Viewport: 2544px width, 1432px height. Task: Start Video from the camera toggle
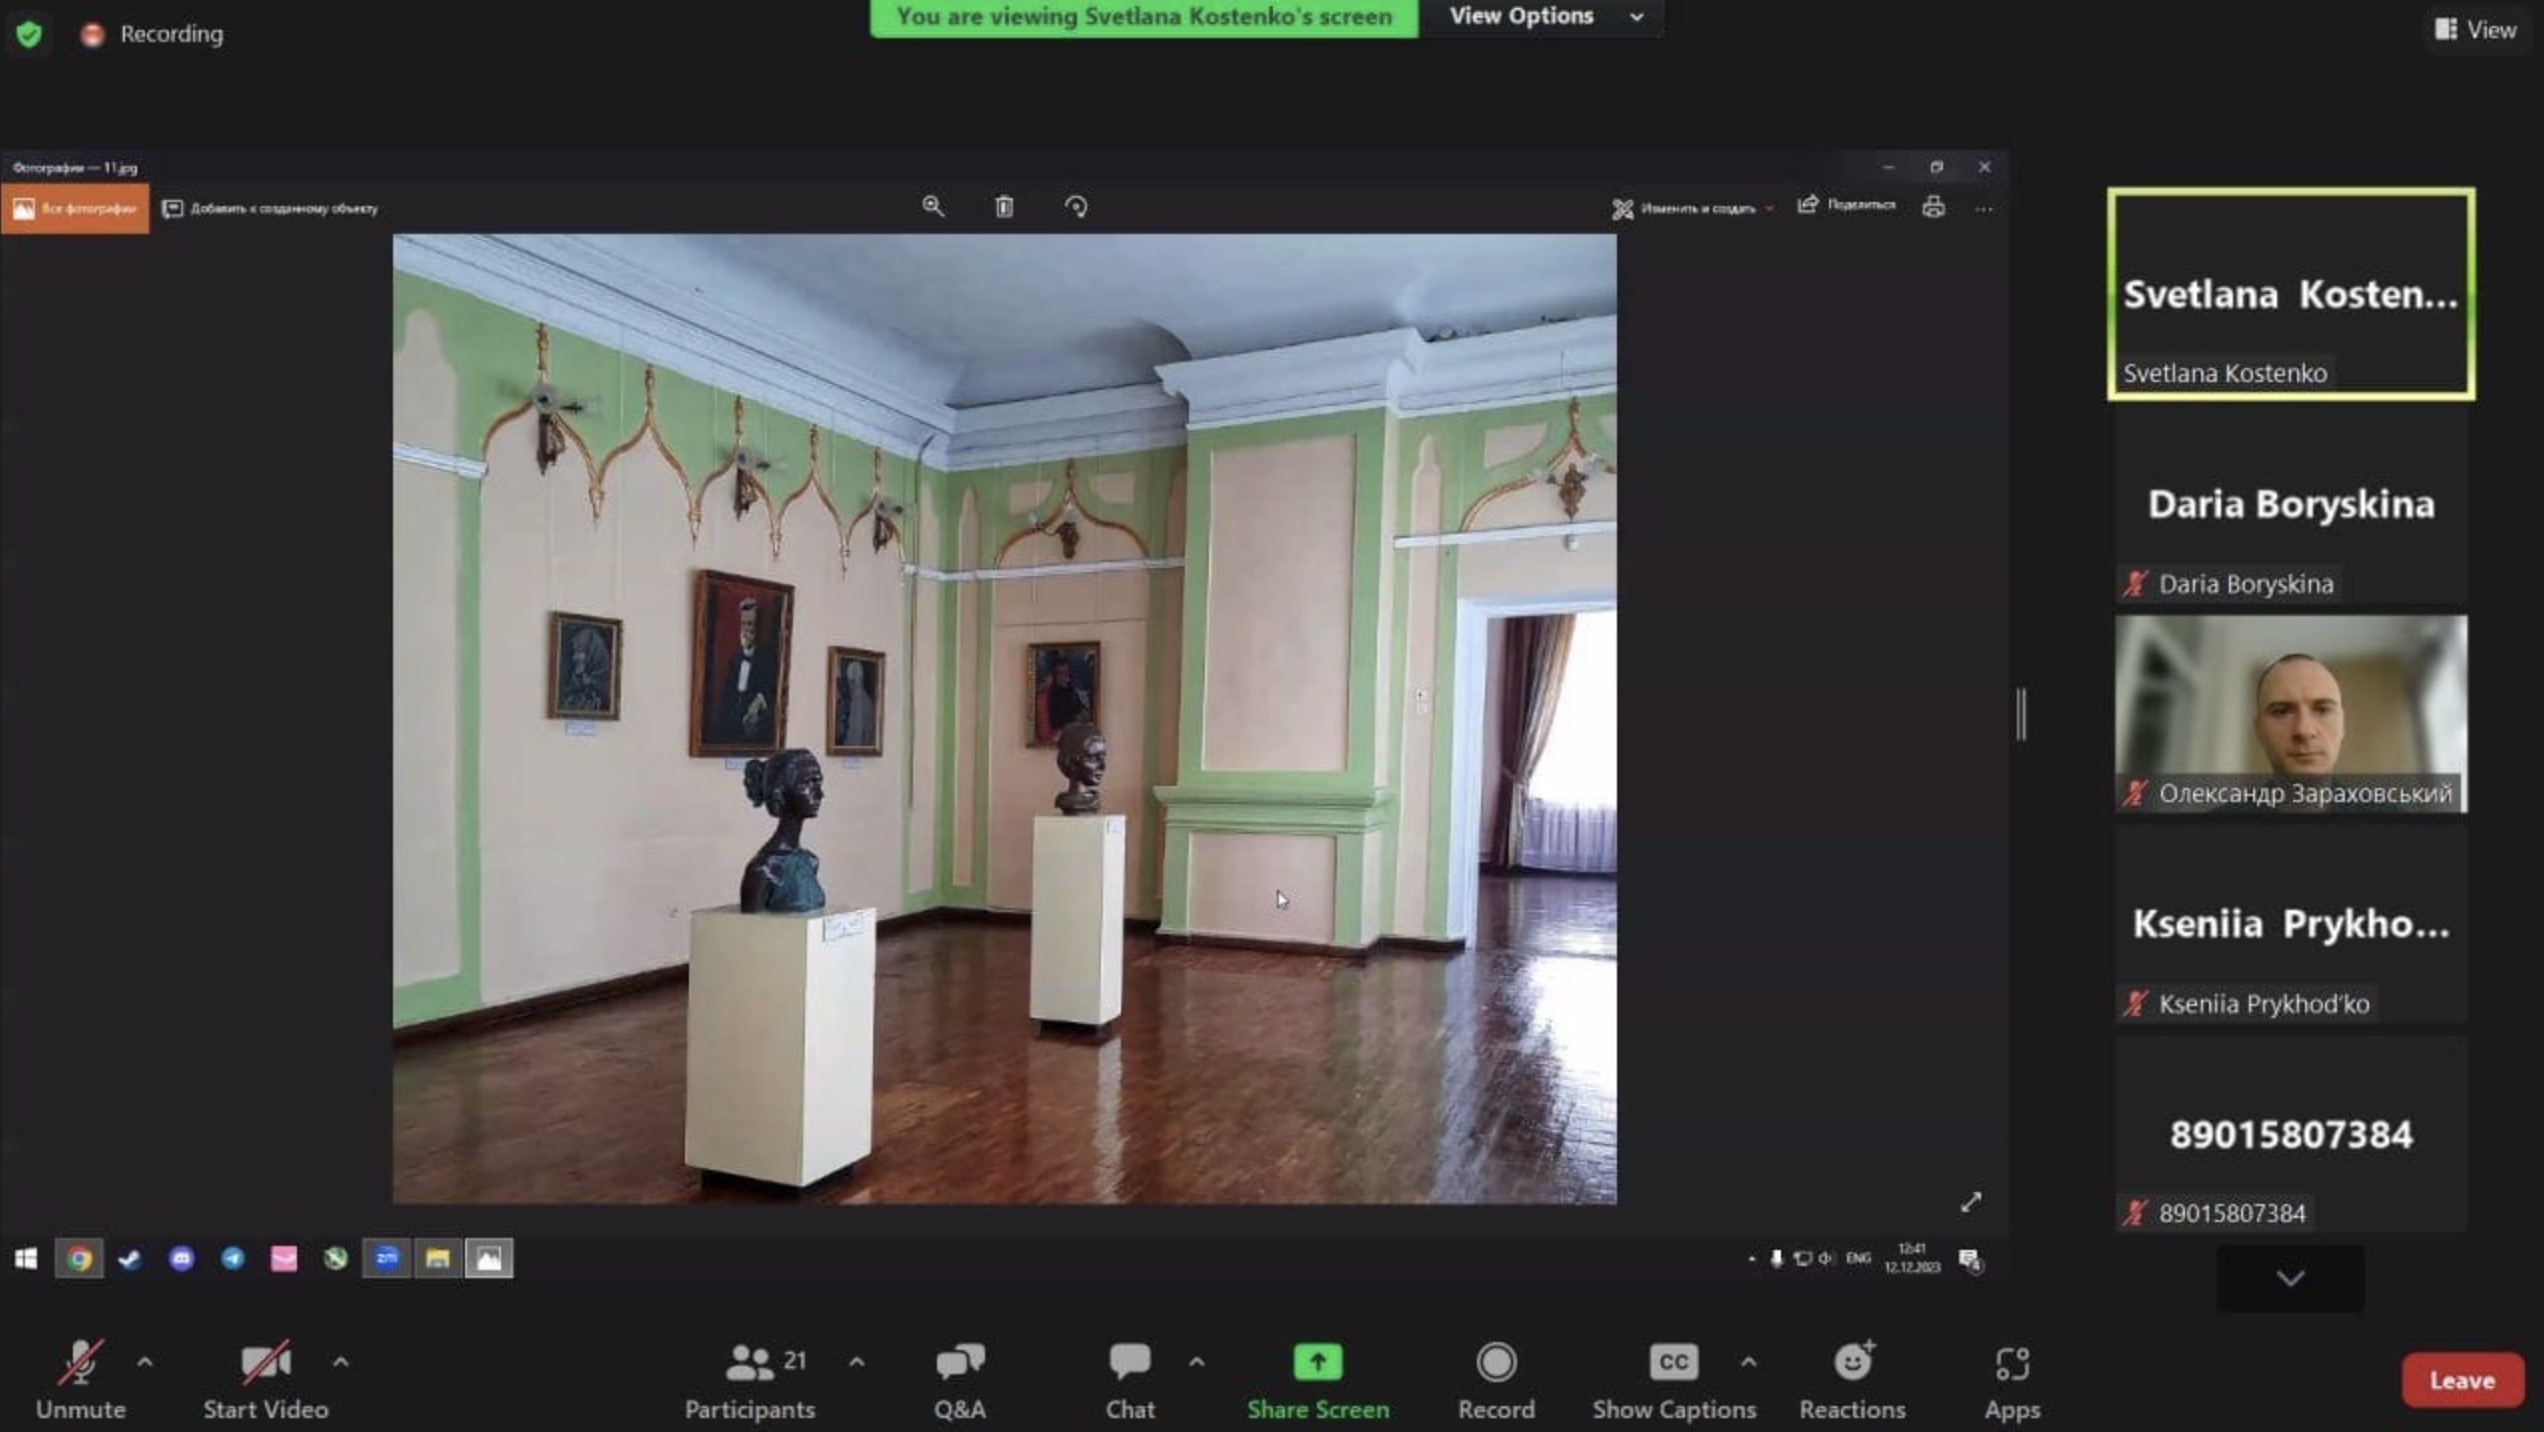pos(266,1380)
